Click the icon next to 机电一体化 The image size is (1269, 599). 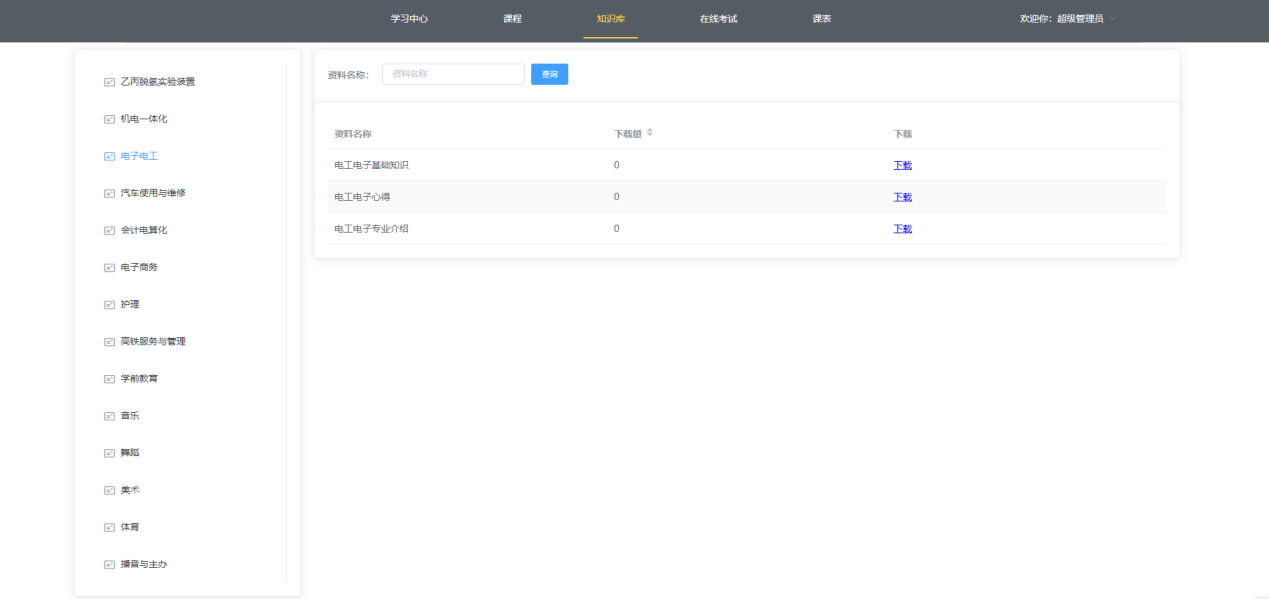point(109,119)
